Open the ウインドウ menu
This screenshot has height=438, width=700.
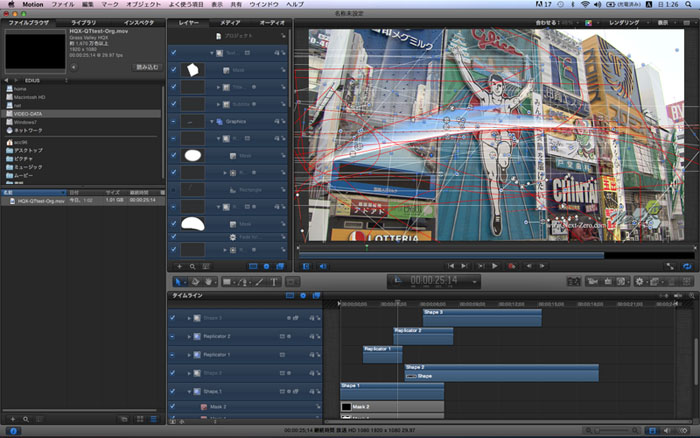point(264,4)
